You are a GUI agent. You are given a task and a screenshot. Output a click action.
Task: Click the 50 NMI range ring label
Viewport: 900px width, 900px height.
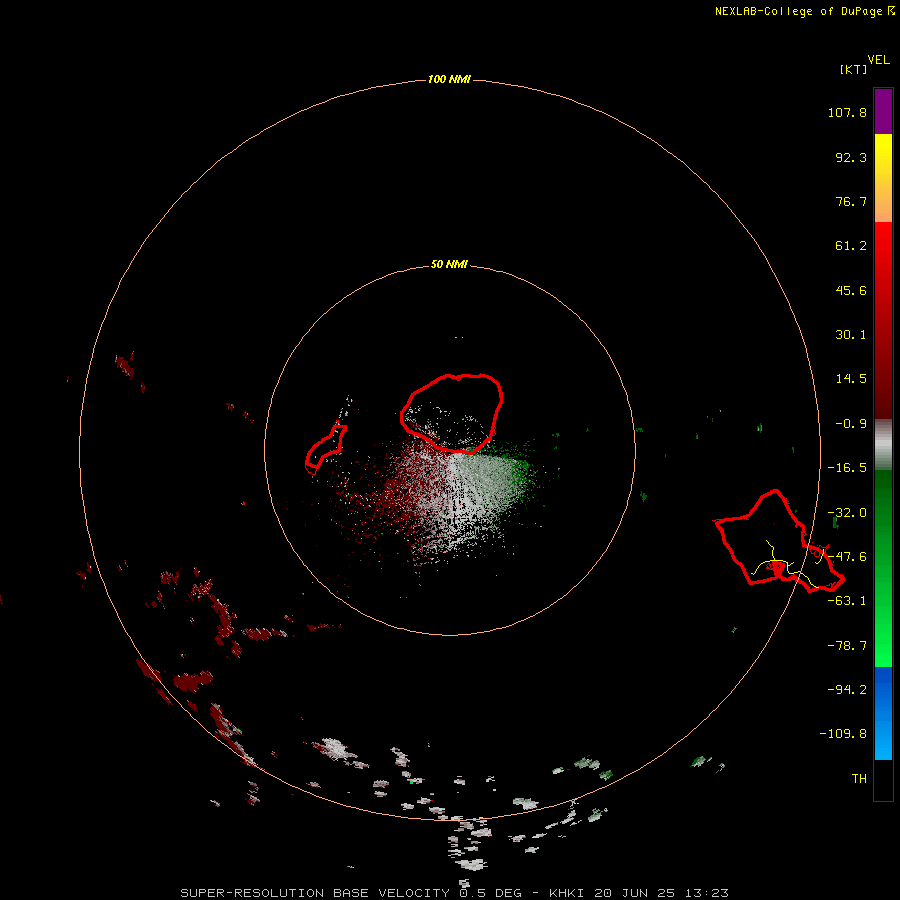pos(449,264)
